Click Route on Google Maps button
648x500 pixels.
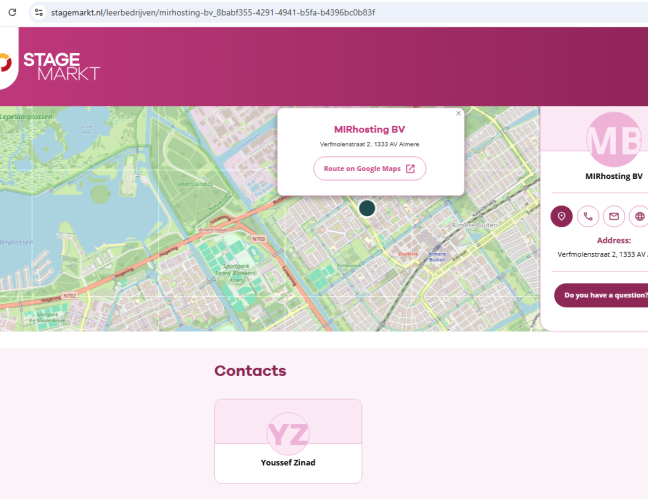pos(370,168)
